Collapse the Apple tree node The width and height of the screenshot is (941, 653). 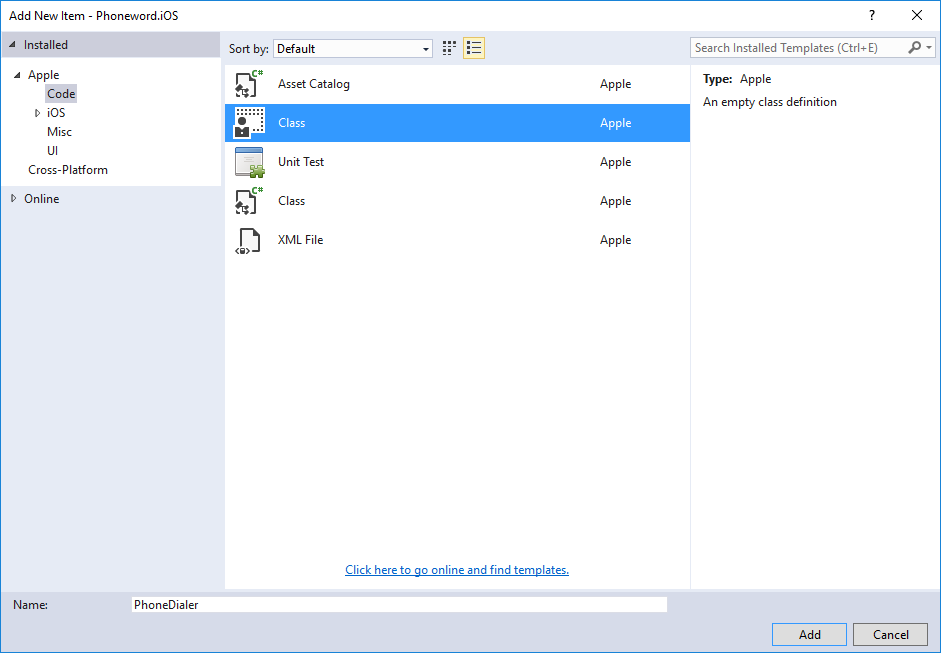point(17,75)
